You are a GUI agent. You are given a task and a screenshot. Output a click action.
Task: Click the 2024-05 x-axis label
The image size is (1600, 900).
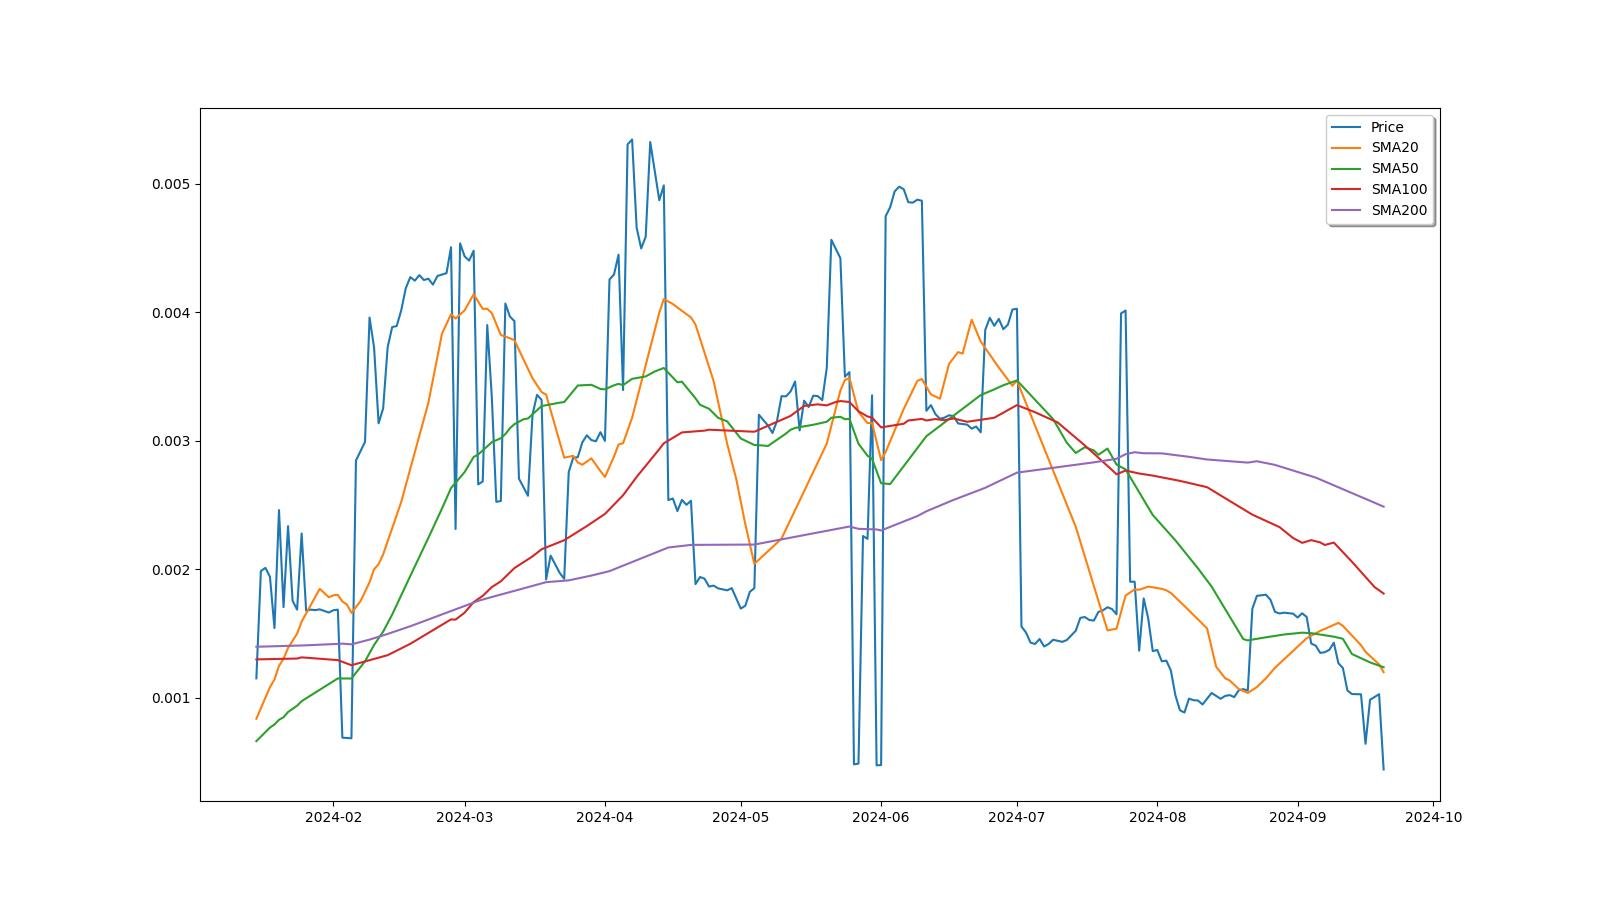pyautogui.click(x=741, y=817)
